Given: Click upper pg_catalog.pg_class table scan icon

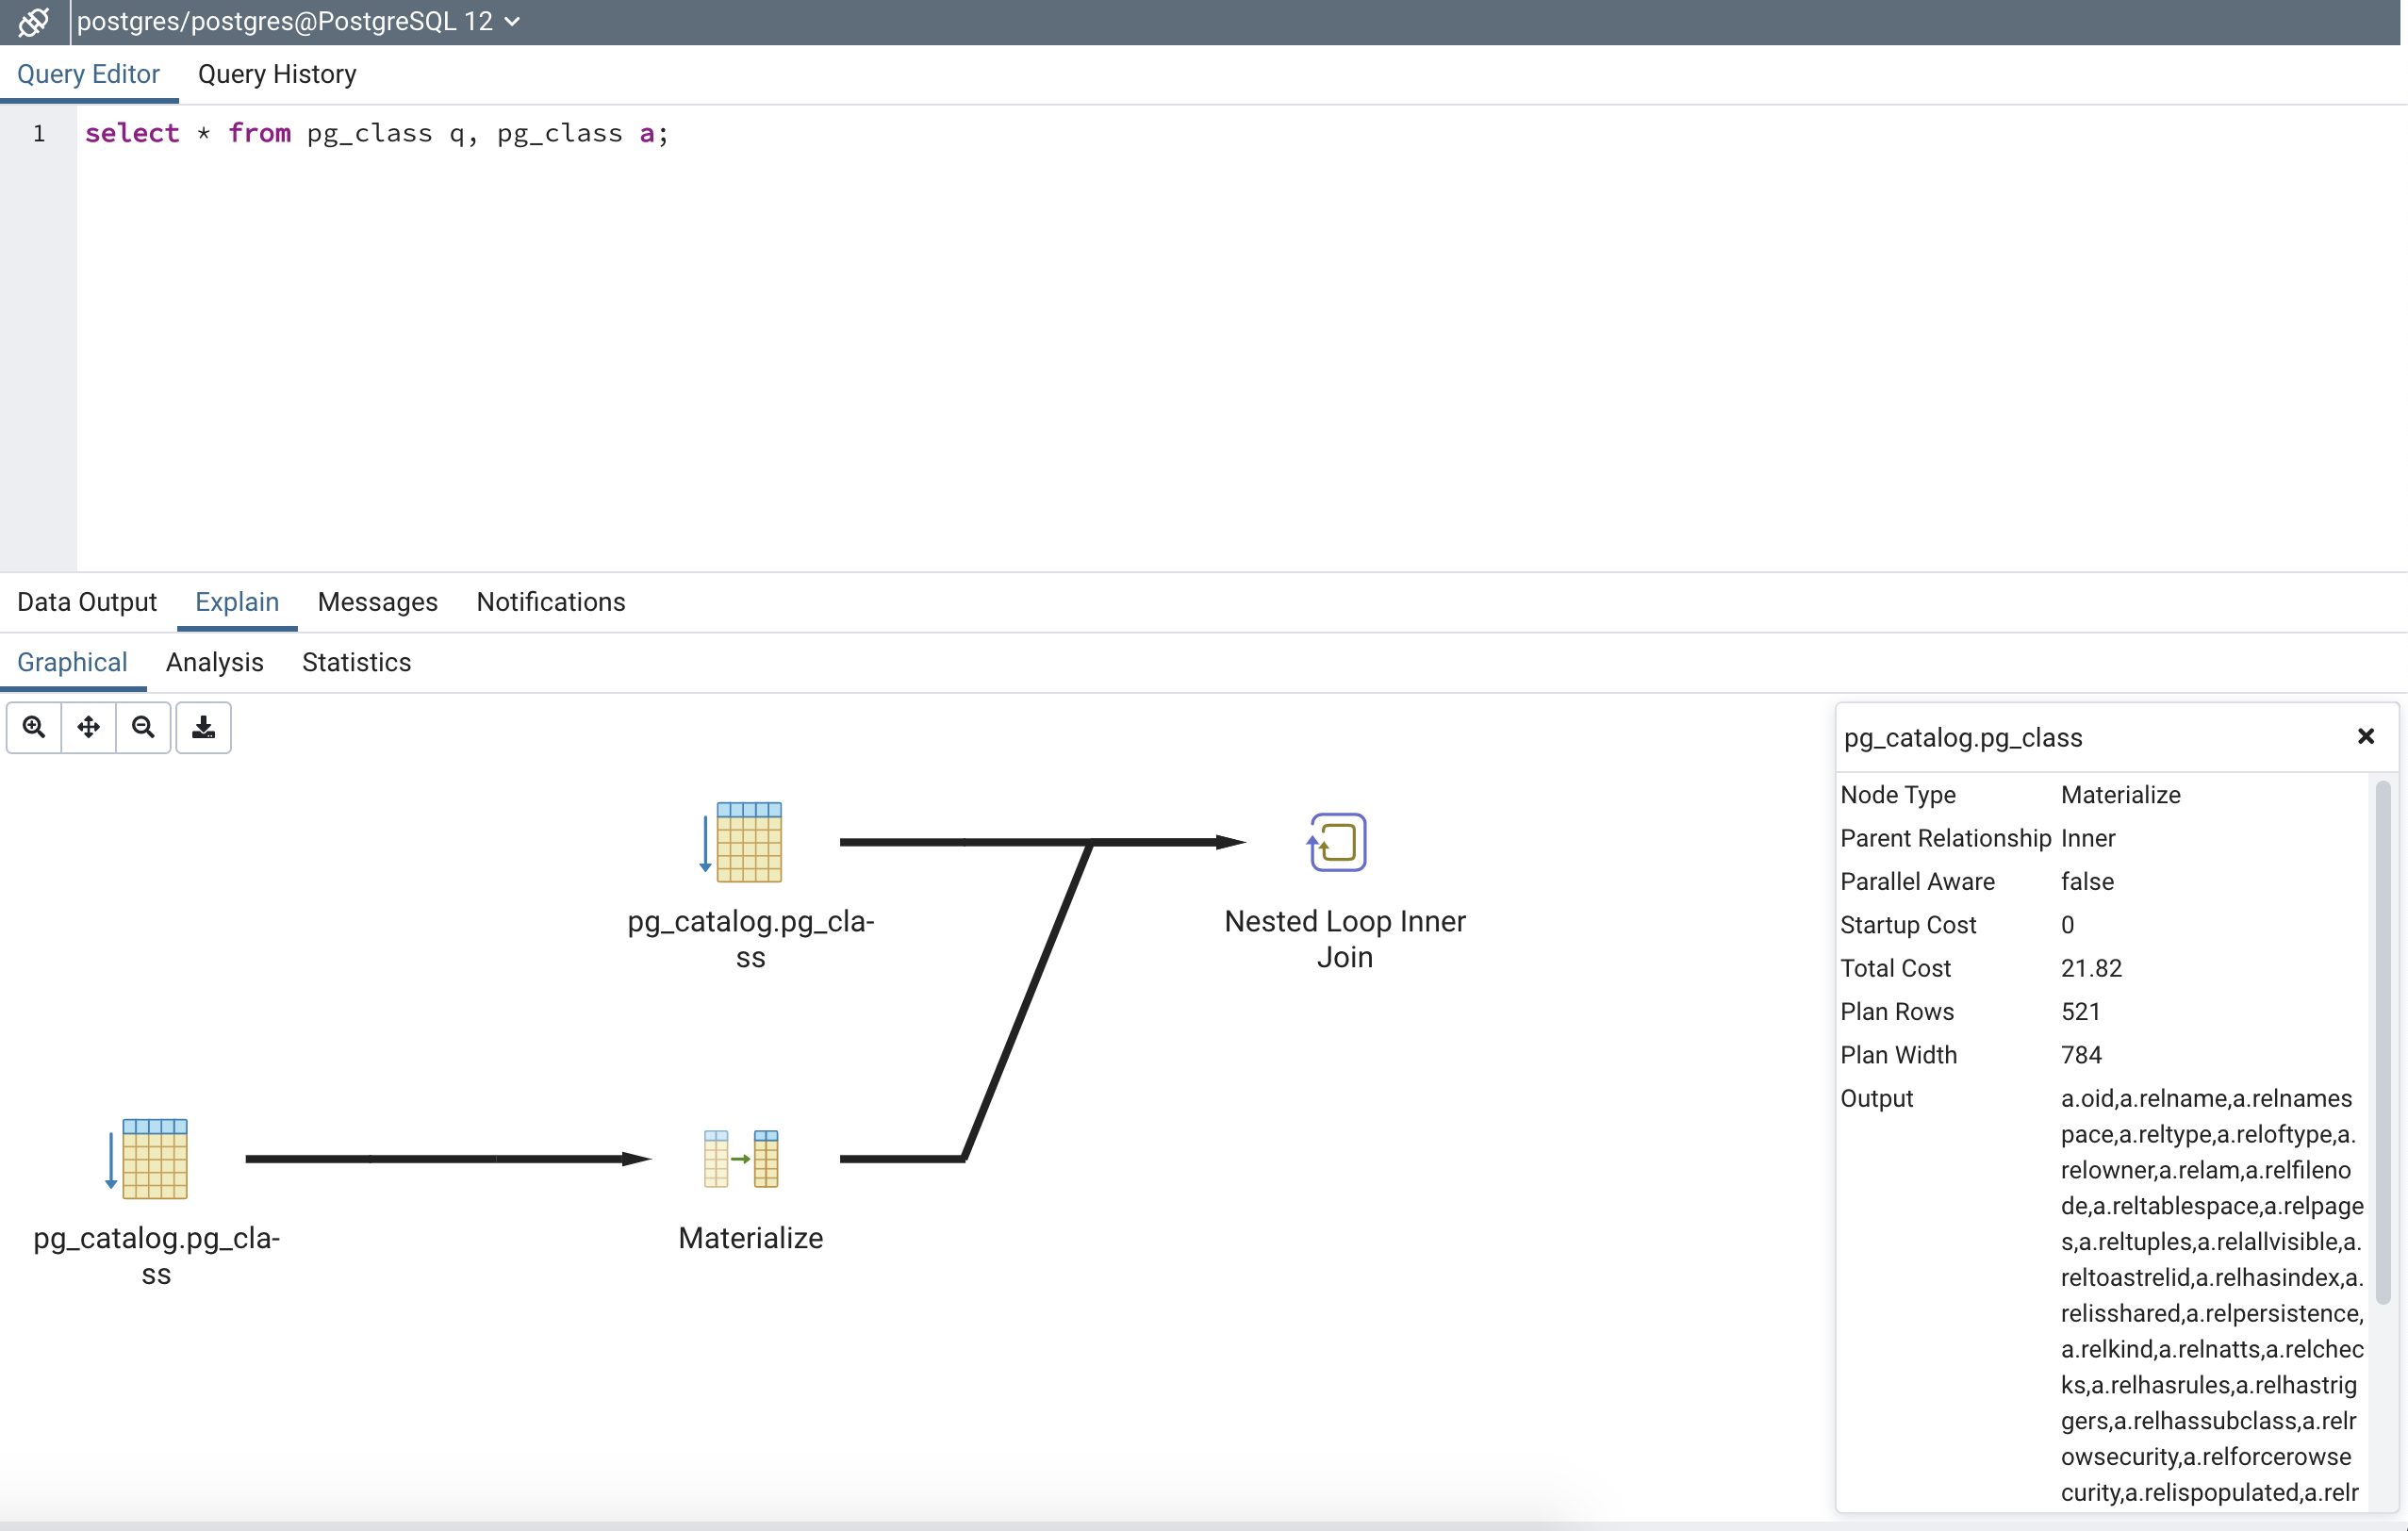Looking at the screenshot, I should pyautogui.click(x=743, y=842).
